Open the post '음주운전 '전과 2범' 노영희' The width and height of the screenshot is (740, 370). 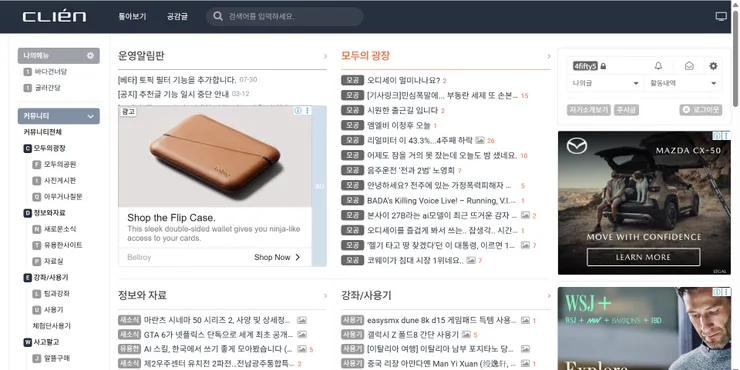[411, 170]
